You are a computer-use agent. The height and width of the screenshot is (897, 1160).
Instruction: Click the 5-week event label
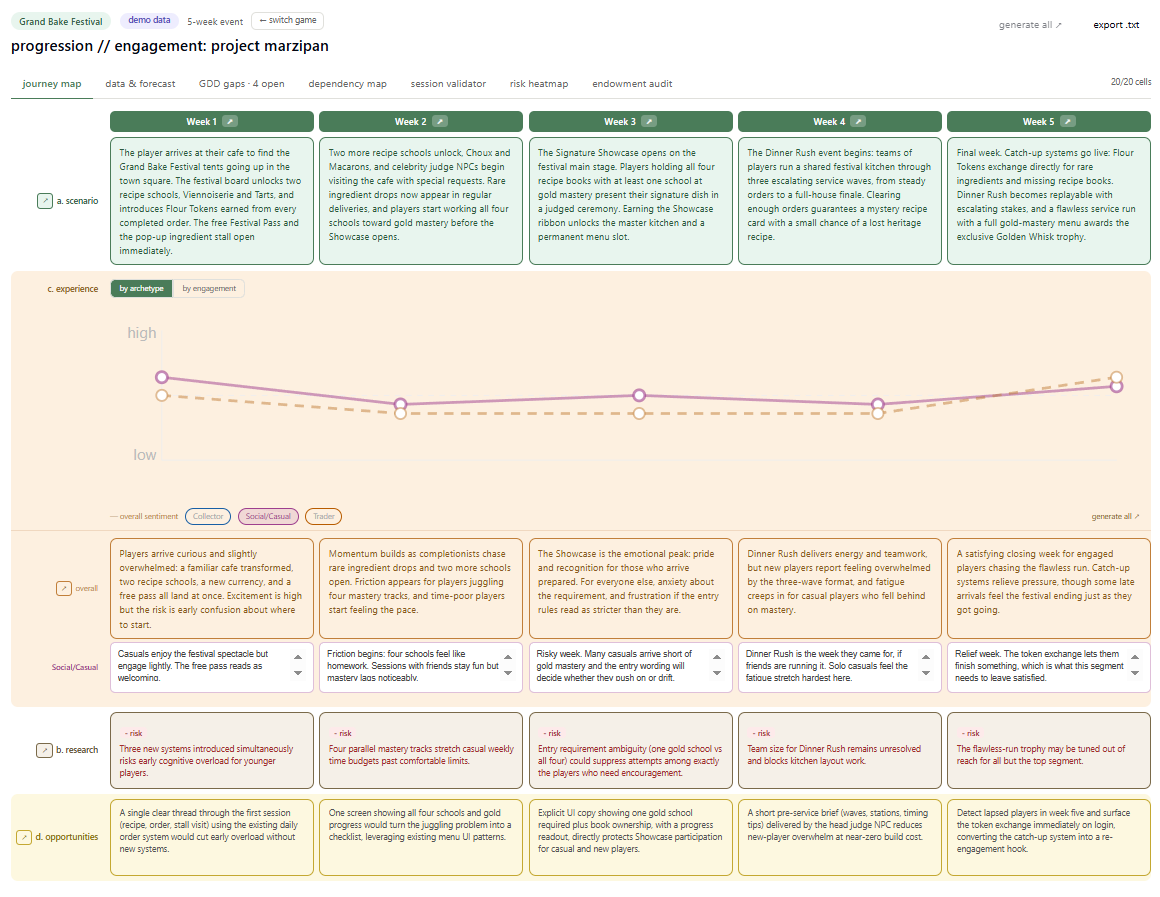coord(215,22)
